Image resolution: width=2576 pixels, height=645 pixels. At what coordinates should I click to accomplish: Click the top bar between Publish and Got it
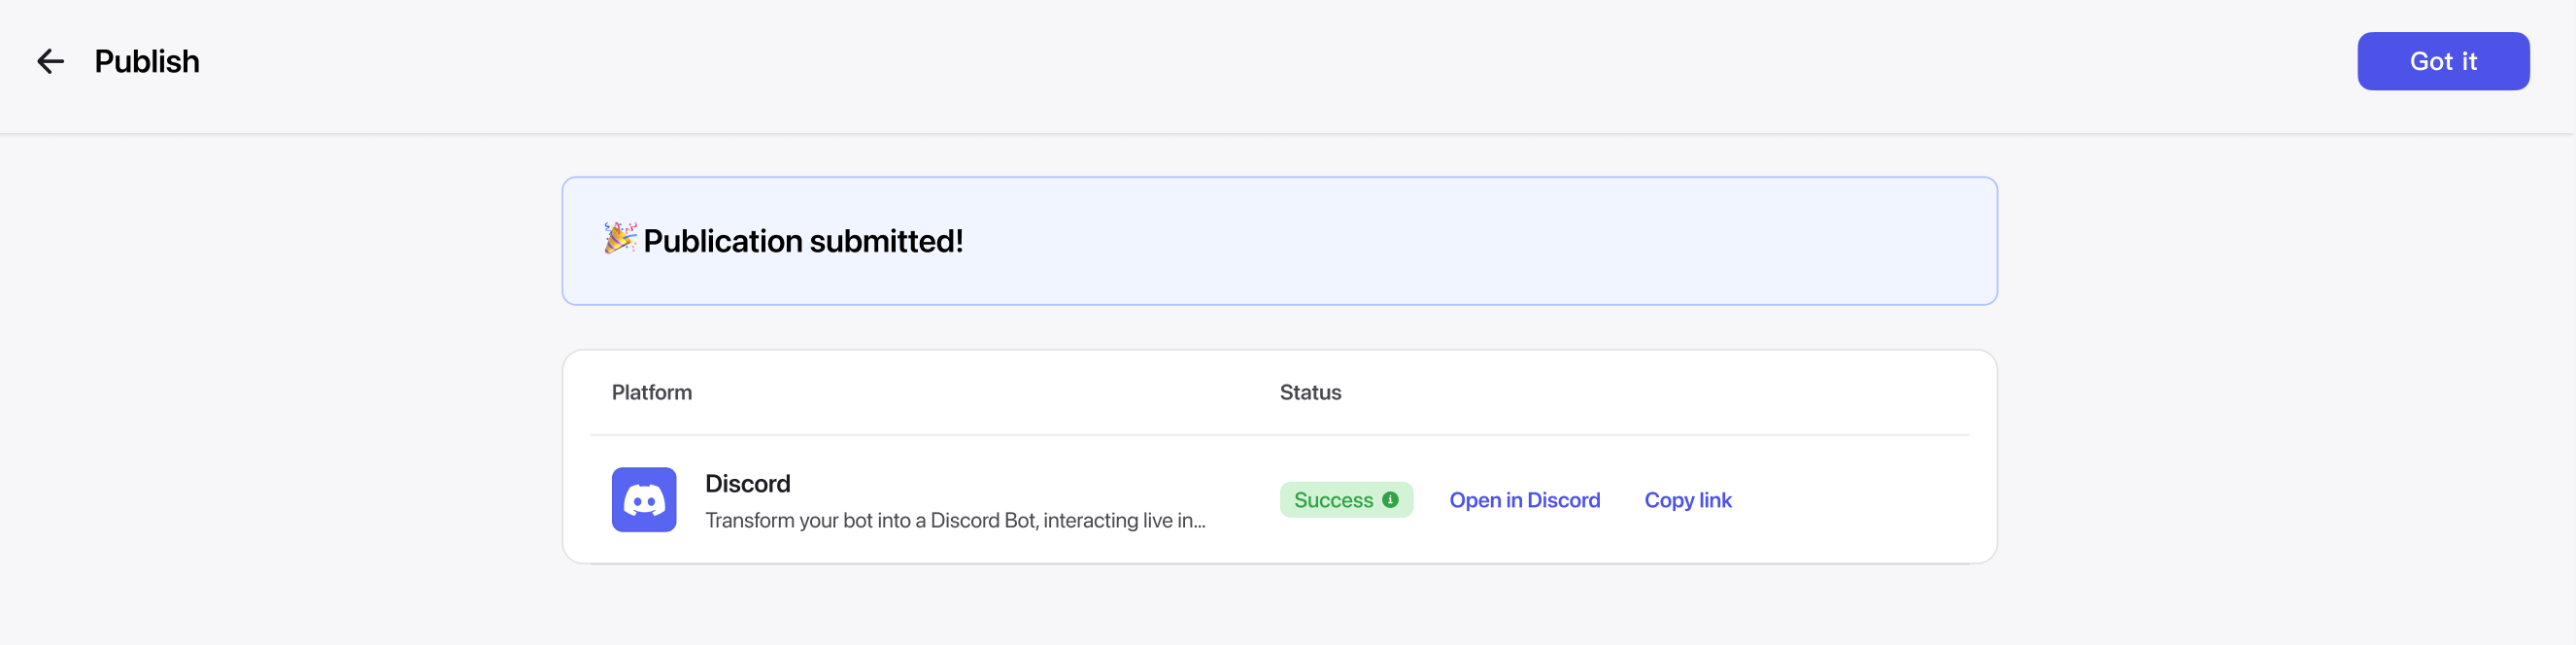pos(1200,62)
